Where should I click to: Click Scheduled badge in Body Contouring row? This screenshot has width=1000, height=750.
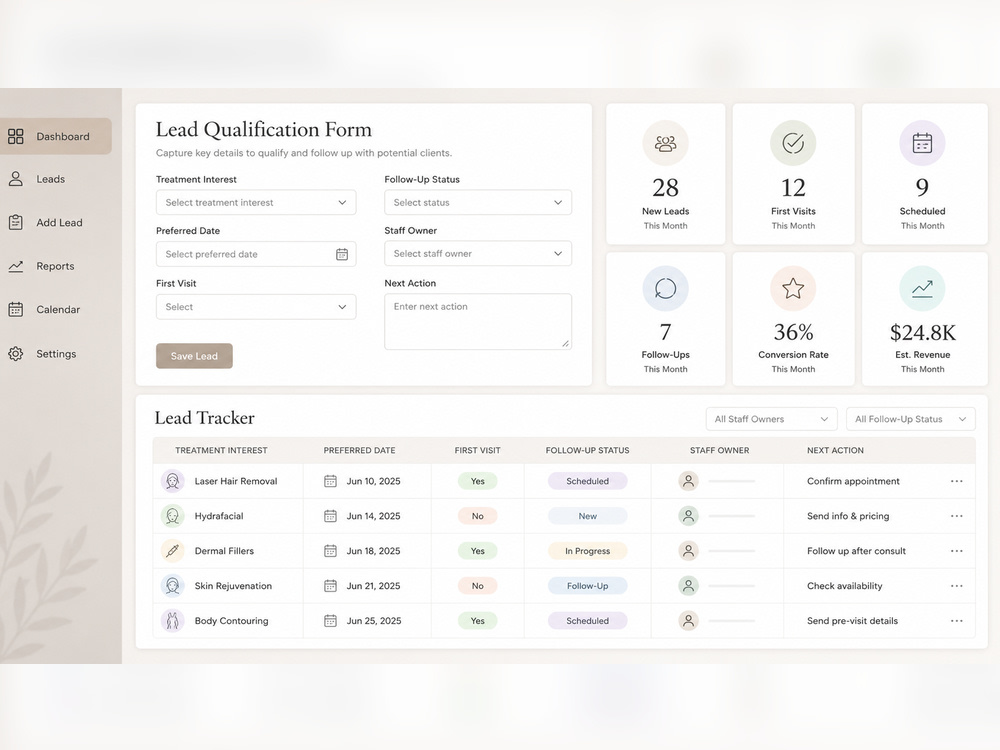pyautogui.click(x=587, y=621)
